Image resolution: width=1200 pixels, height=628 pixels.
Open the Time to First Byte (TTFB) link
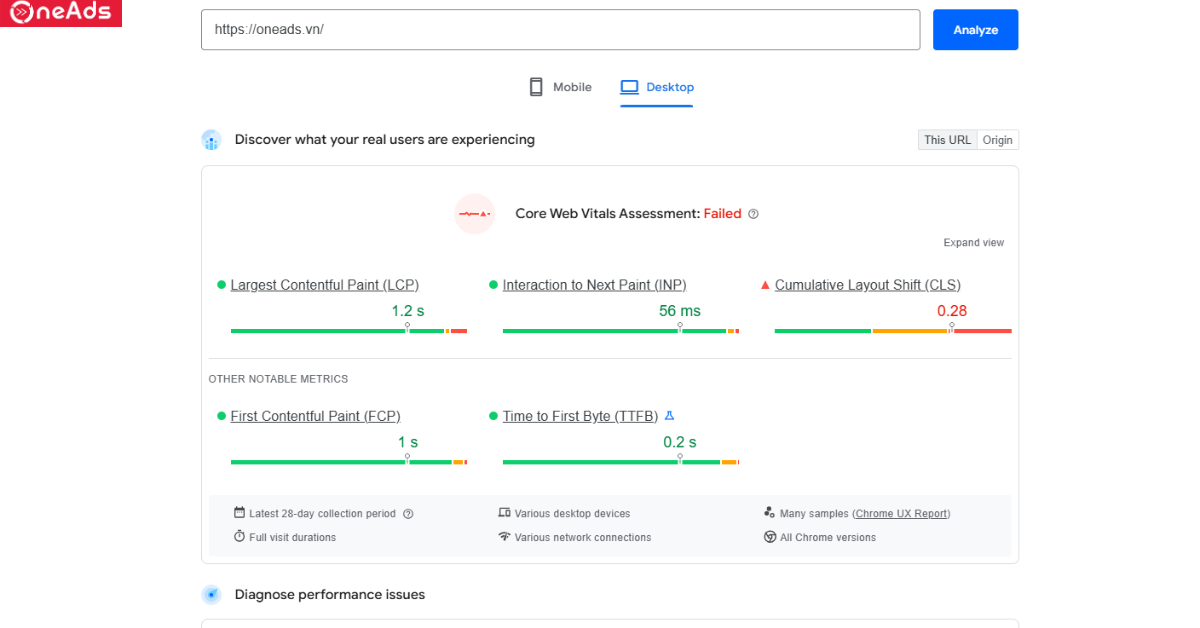click(581, 416)
